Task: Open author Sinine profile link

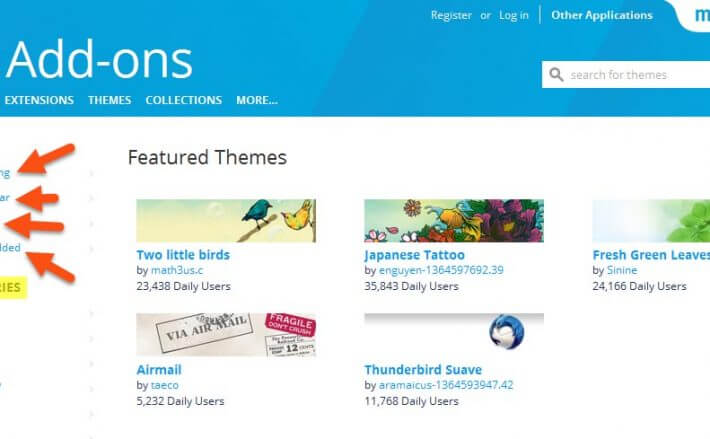Action: pos(622,270)
